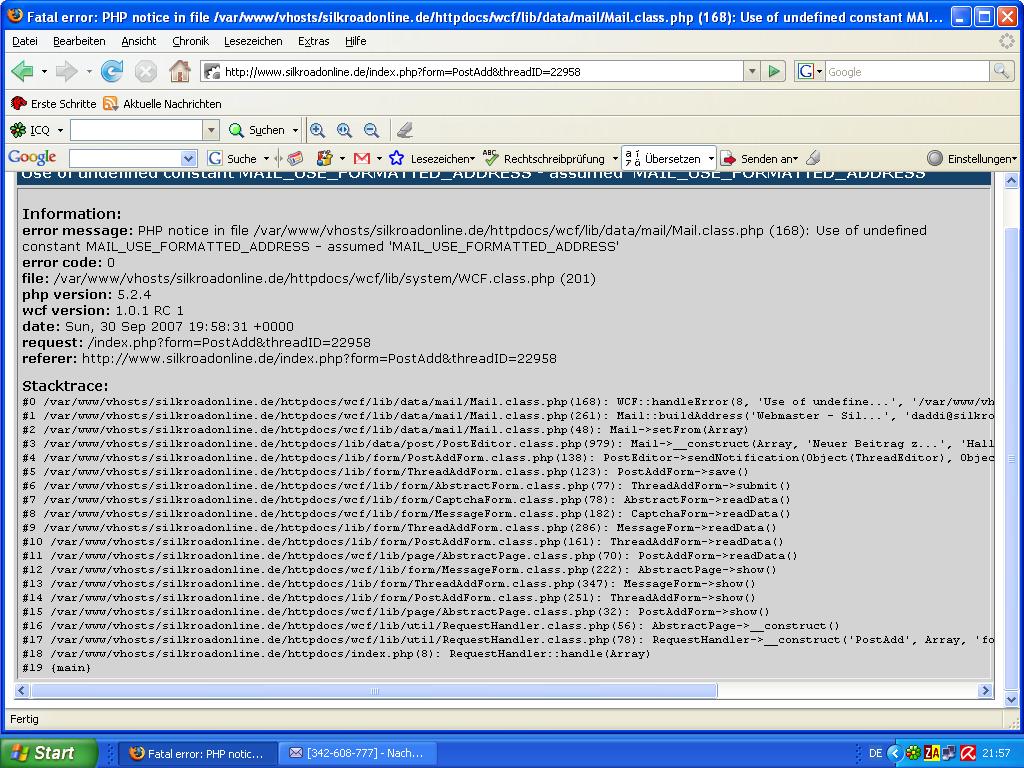The image size is (1024, 768).
Task: Go to the Home page icon
Action: click(x=180, y=71)
